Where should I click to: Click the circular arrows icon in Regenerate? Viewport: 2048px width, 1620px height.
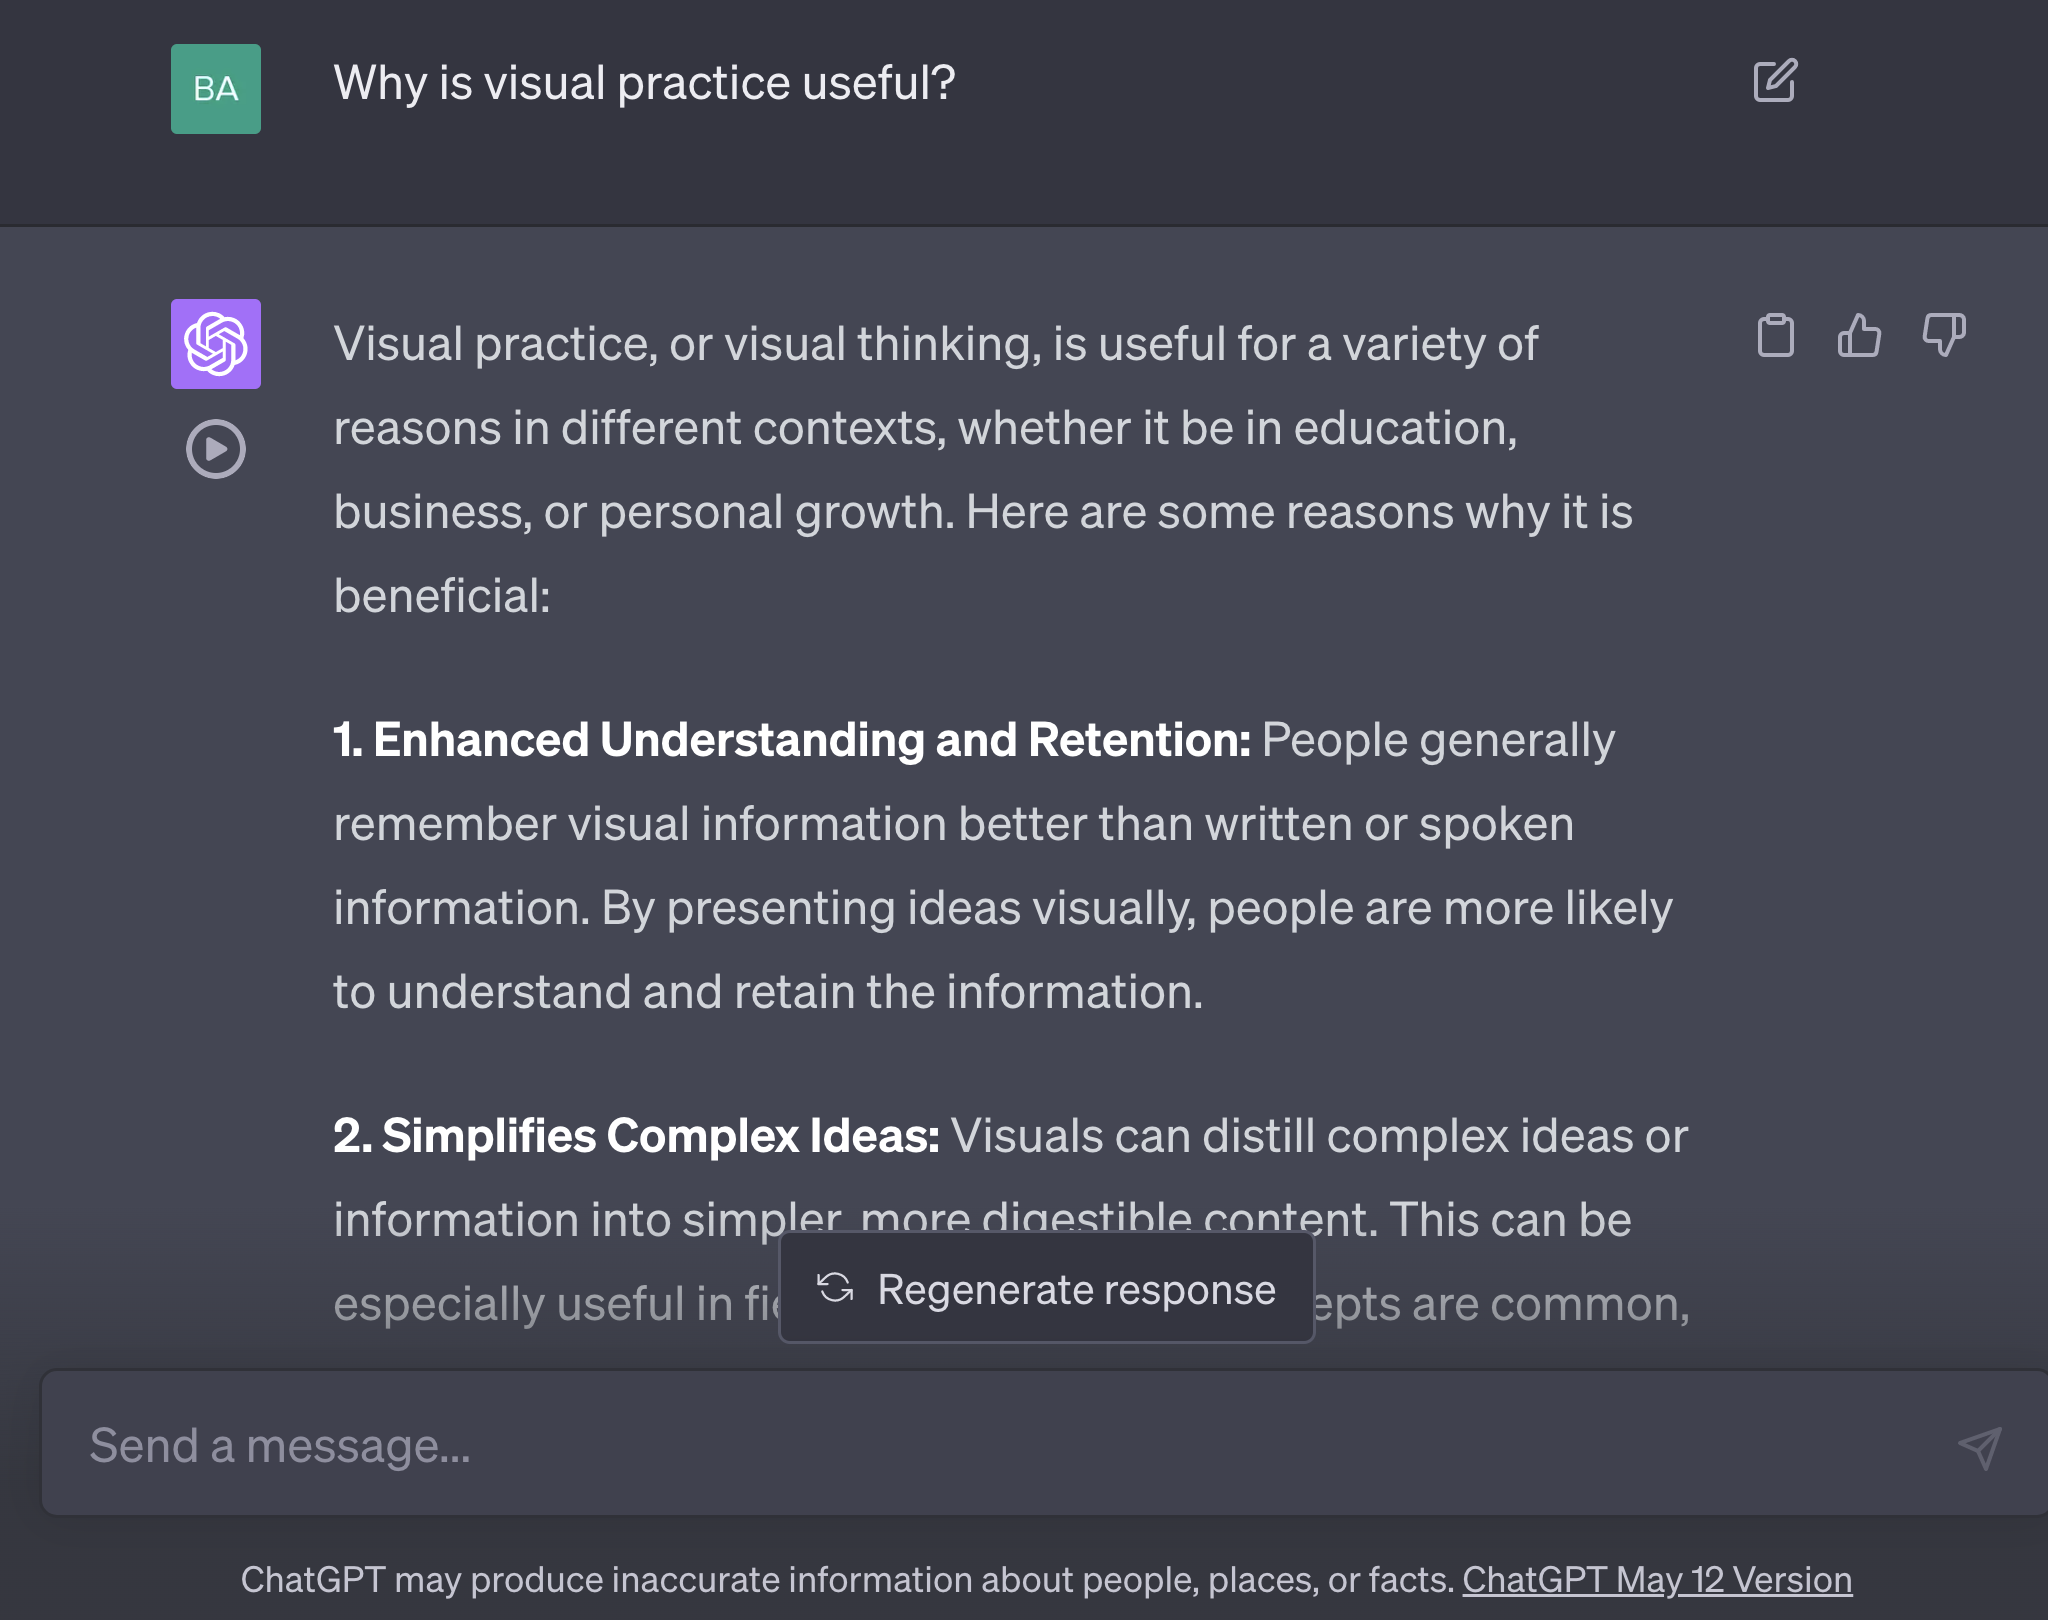pos(835,1288)
